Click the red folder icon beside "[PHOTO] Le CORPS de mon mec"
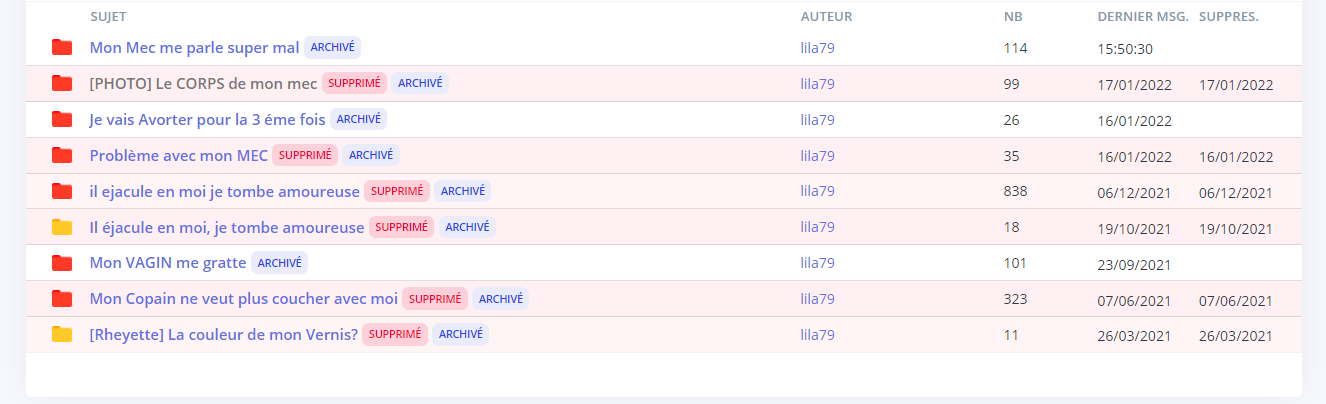Screen dimensions: 1326x404 click(x=62, y=83)
